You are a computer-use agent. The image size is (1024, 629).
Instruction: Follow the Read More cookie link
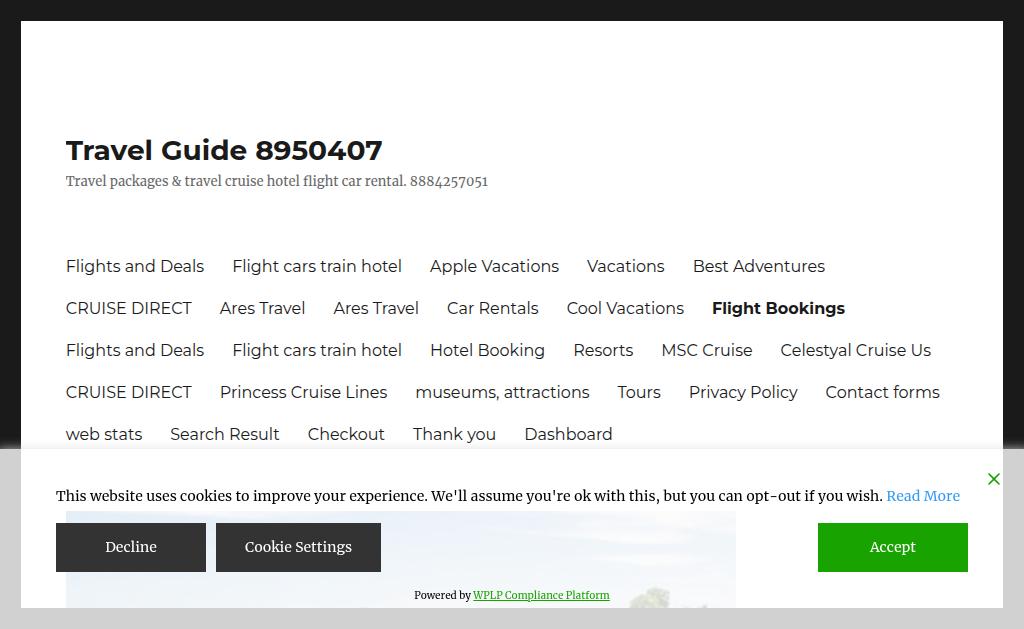point(922,496)
